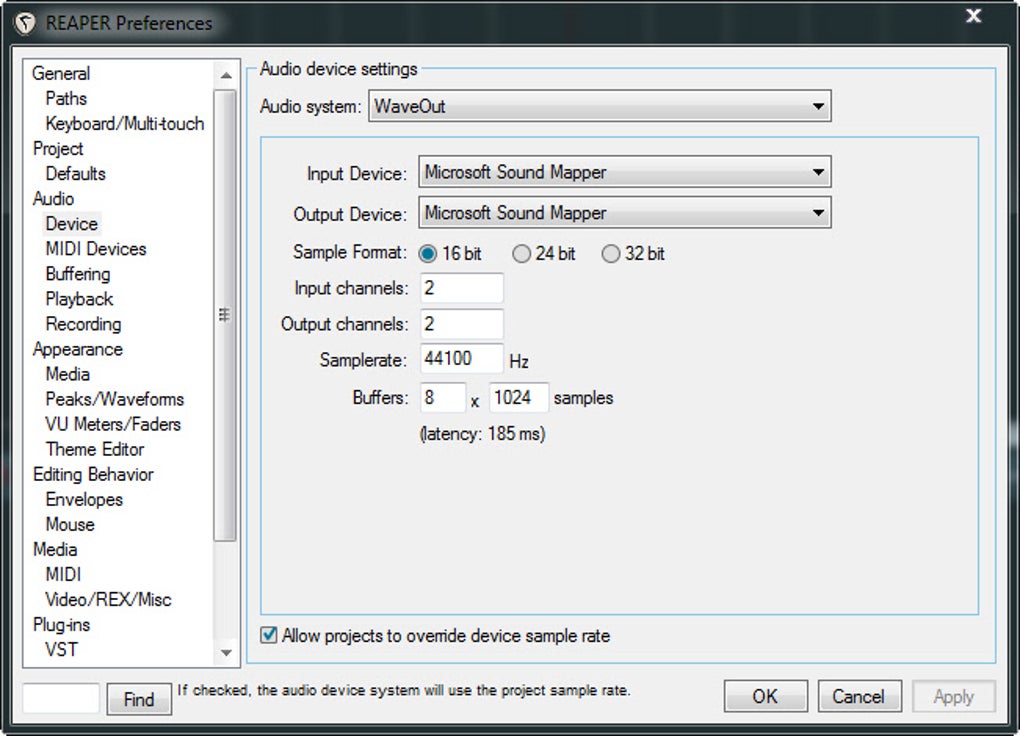Select Paths preferences page
This screenshot has width=1020, height=736.
point(66,98)
